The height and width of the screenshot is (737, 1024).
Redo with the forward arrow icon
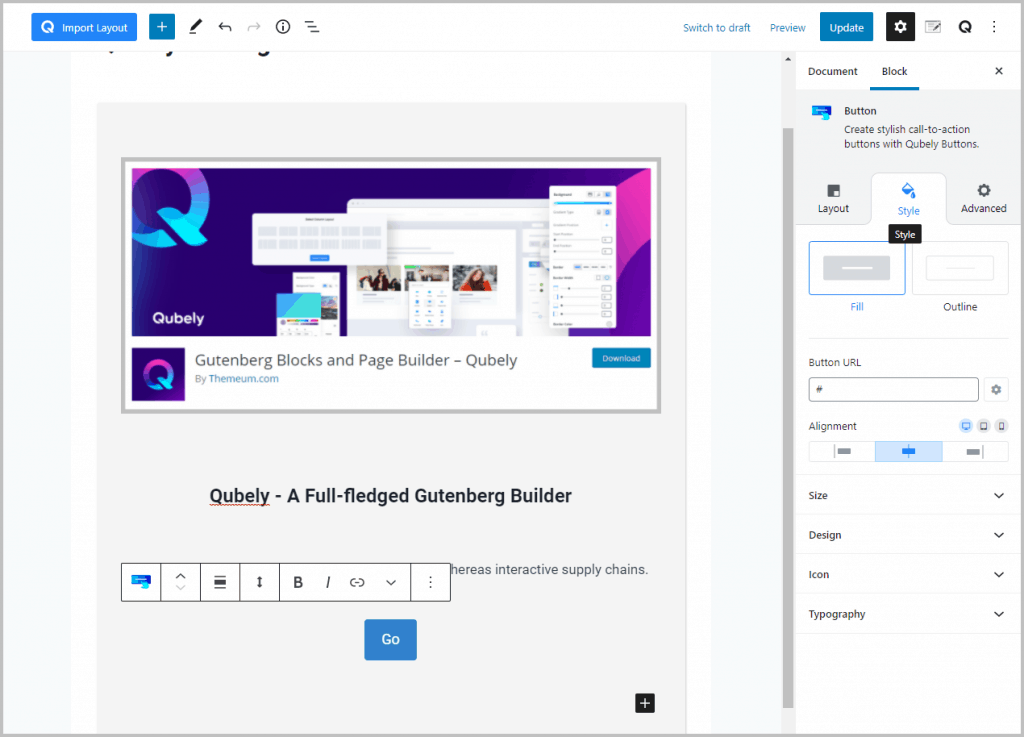[x=253, y=27]
